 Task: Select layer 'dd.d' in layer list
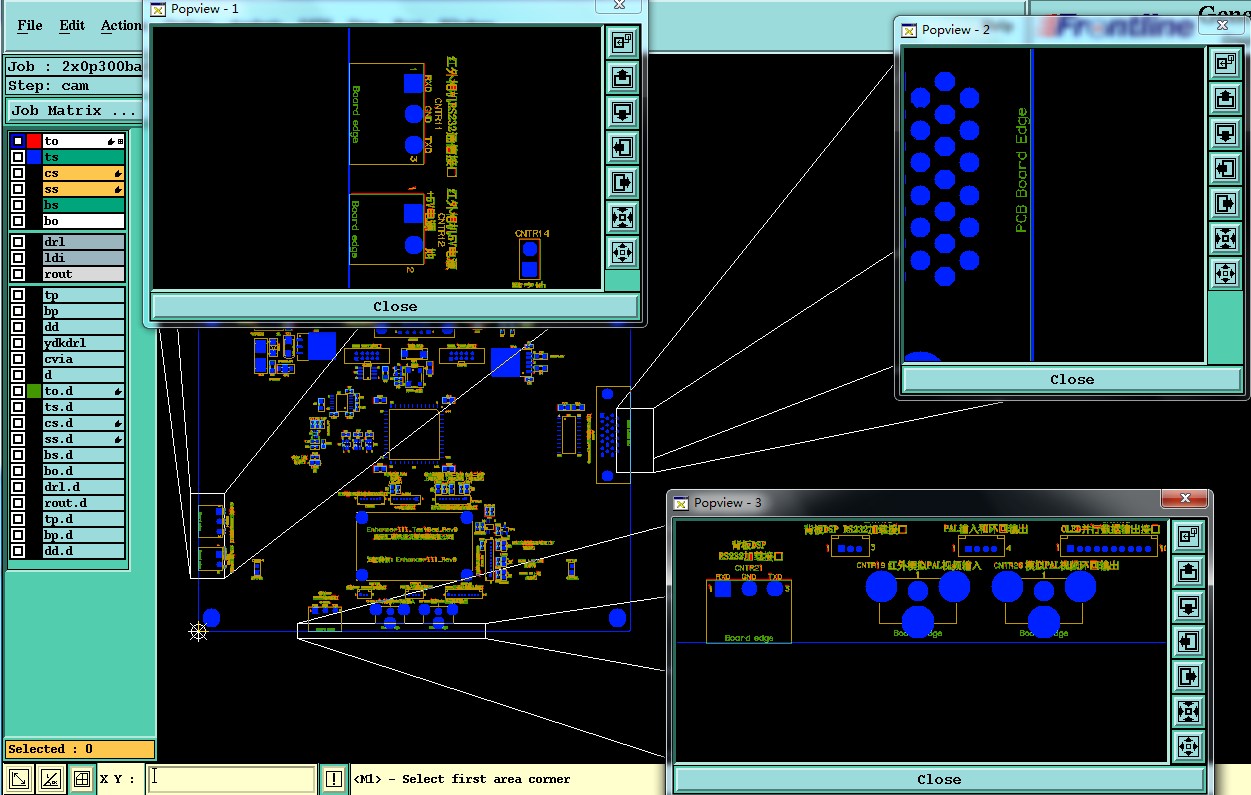point(83,551)
